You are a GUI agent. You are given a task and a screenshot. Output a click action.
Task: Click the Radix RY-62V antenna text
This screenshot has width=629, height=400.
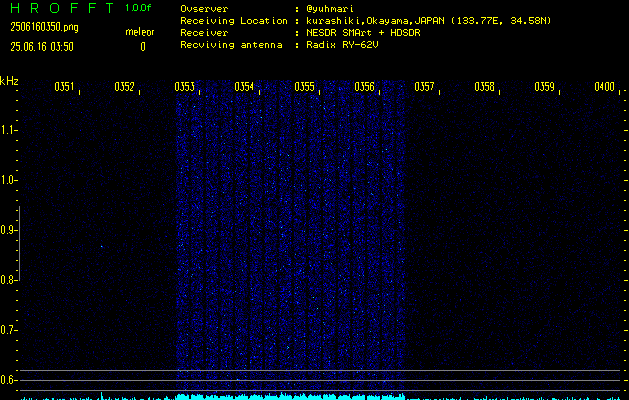(x=343, y=45)
